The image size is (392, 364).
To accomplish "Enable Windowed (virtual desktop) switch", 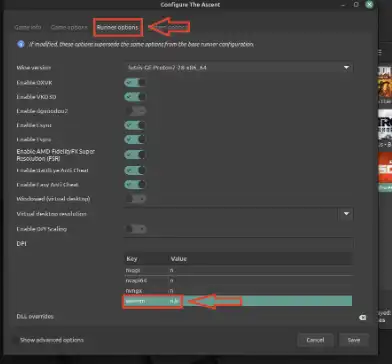I will click(135, 199).
